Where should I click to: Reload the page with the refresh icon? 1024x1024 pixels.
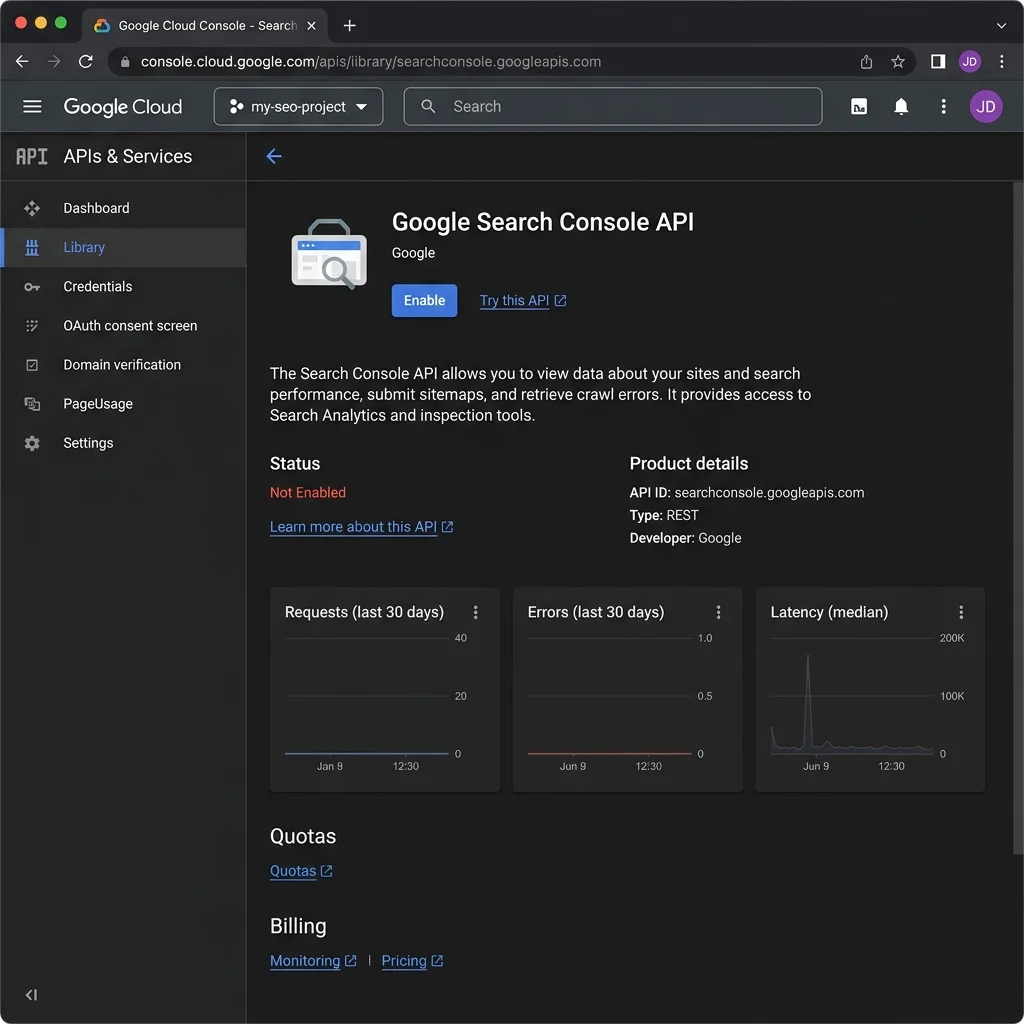86,61
